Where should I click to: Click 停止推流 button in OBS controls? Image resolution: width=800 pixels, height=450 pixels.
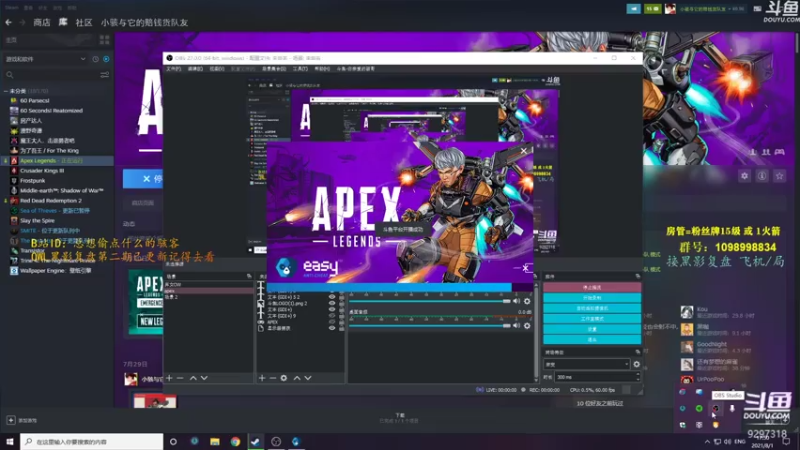(592, 287)
